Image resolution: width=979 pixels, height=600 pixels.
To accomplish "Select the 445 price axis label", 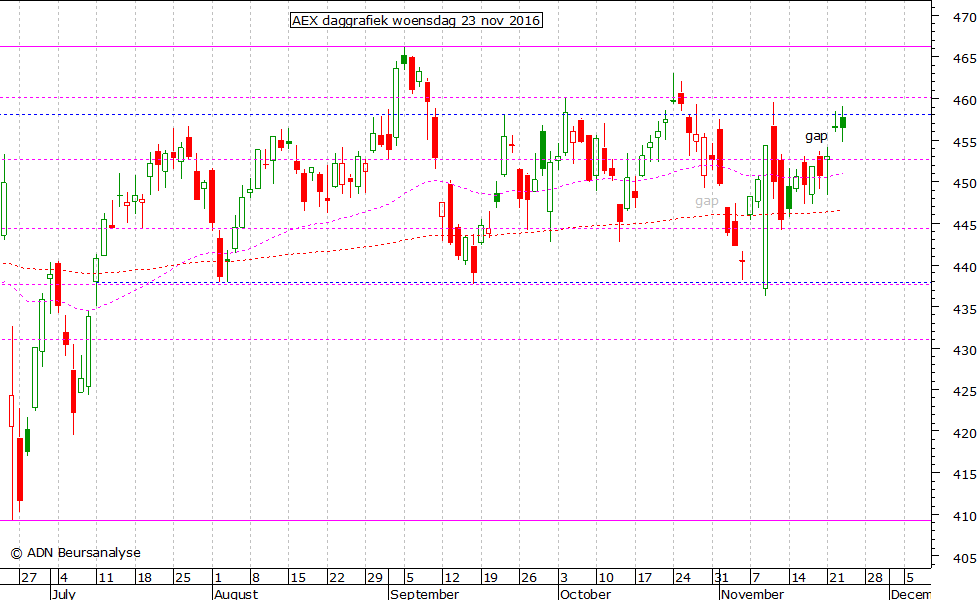I will tap(965, 225).
